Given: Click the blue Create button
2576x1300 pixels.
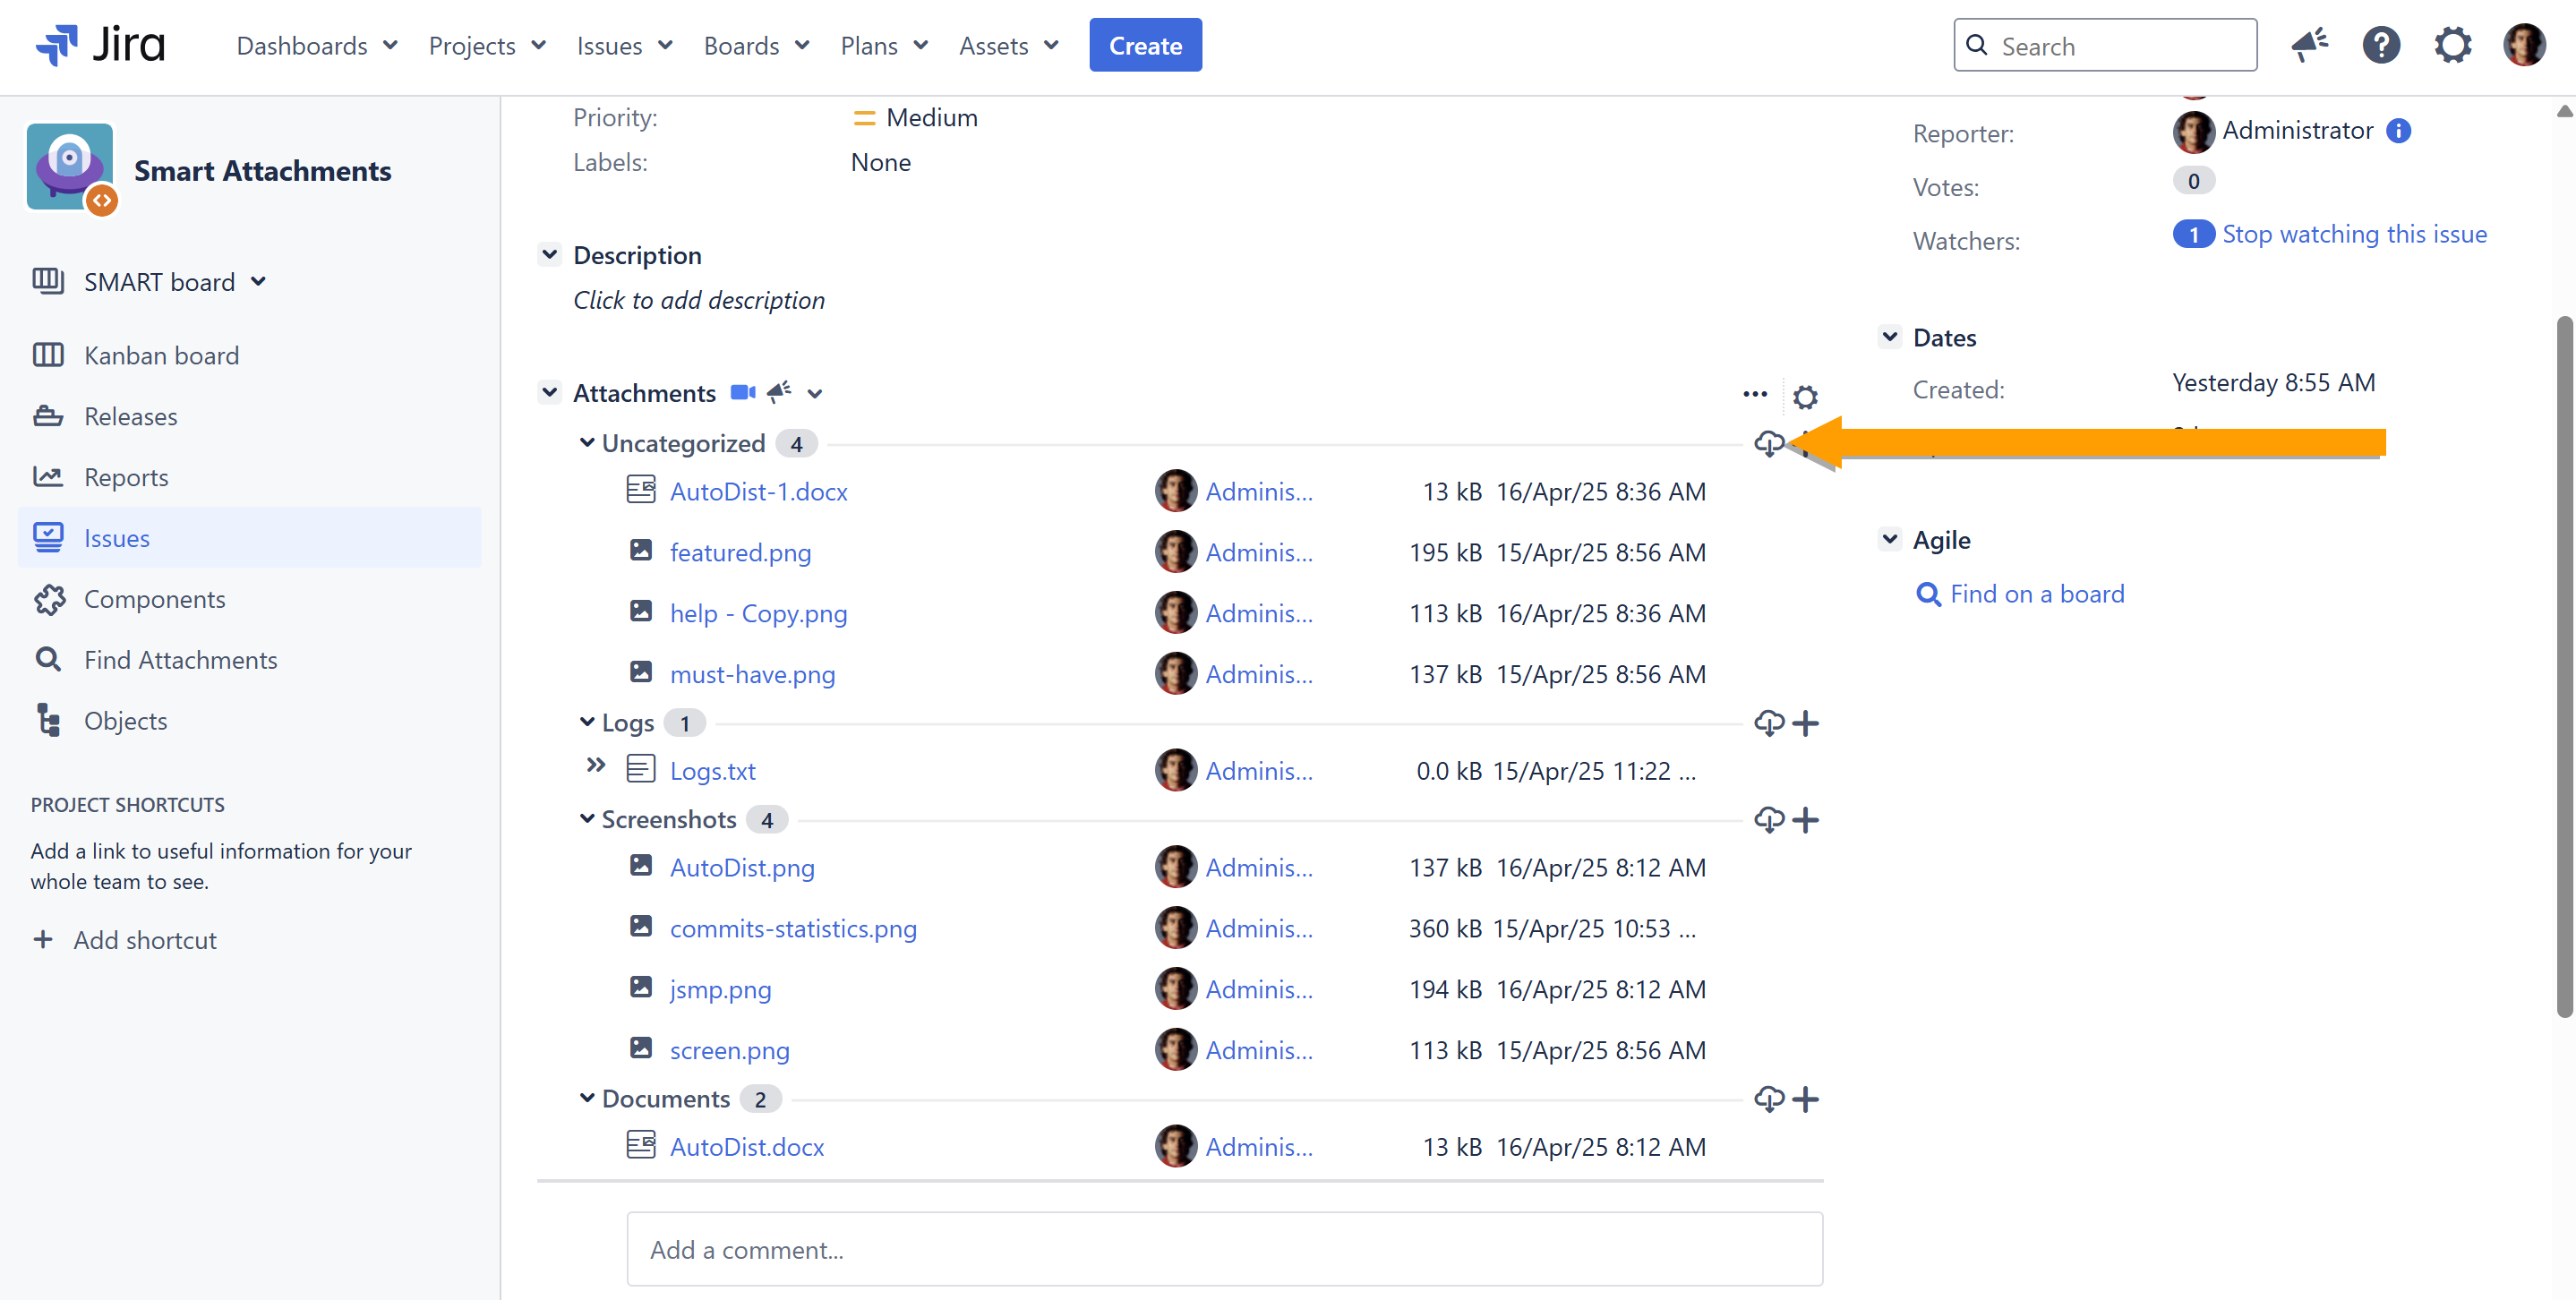Looking at the screenshot, I should (1144, 46).
